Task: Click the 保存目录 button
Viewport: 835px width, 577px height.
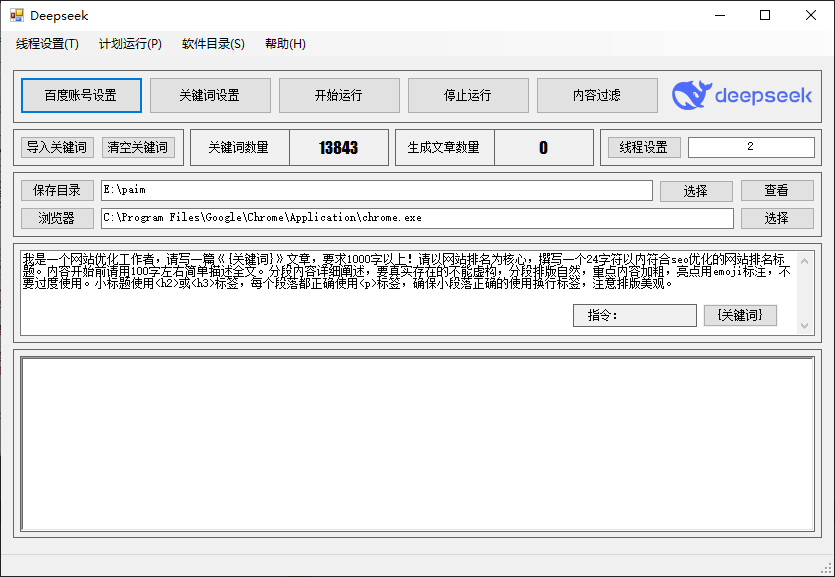Action: coord(58,191)
